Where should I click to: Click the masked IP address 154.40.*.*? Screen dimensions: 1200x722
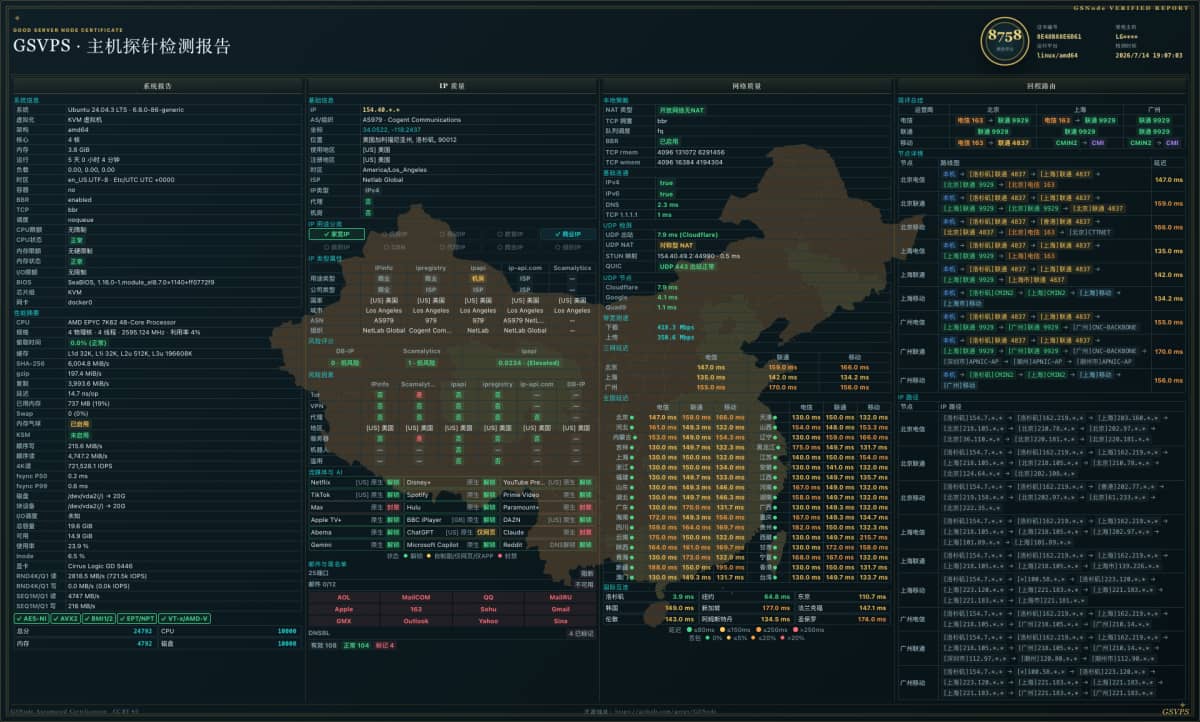tap(381, 109)
